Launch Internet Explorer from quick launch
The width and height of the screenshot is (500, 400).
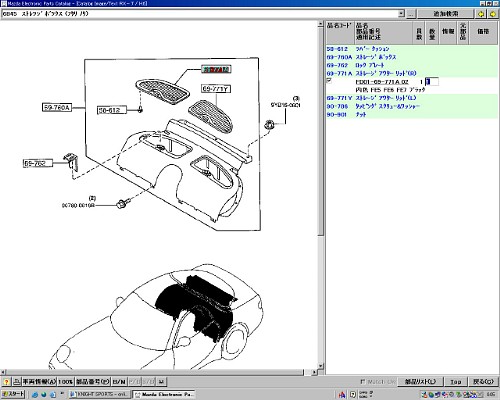coord(35,395)
